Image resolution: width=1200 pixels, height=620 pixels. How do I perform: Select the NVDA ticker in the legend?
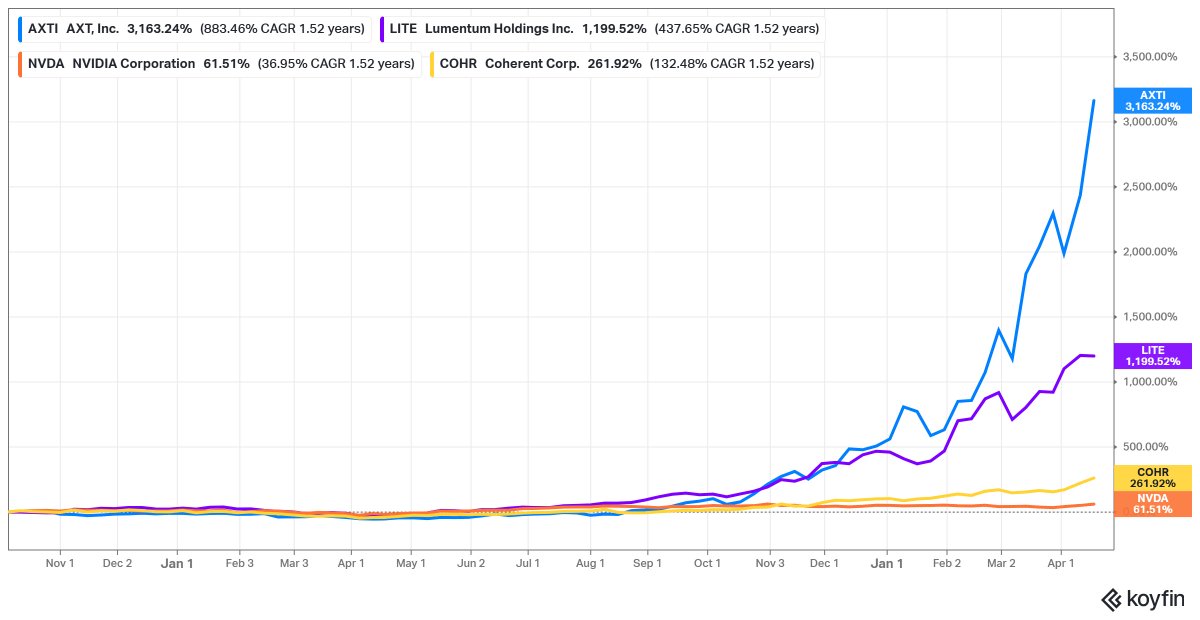point(46,64)
